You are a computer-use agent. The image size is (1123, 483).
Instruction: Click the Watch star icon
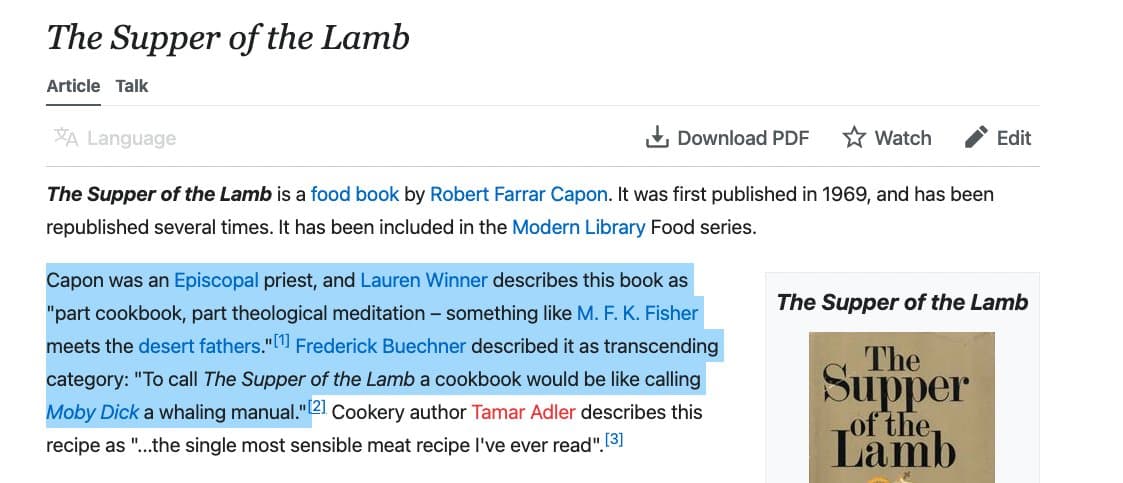click(x=853, y=138)
